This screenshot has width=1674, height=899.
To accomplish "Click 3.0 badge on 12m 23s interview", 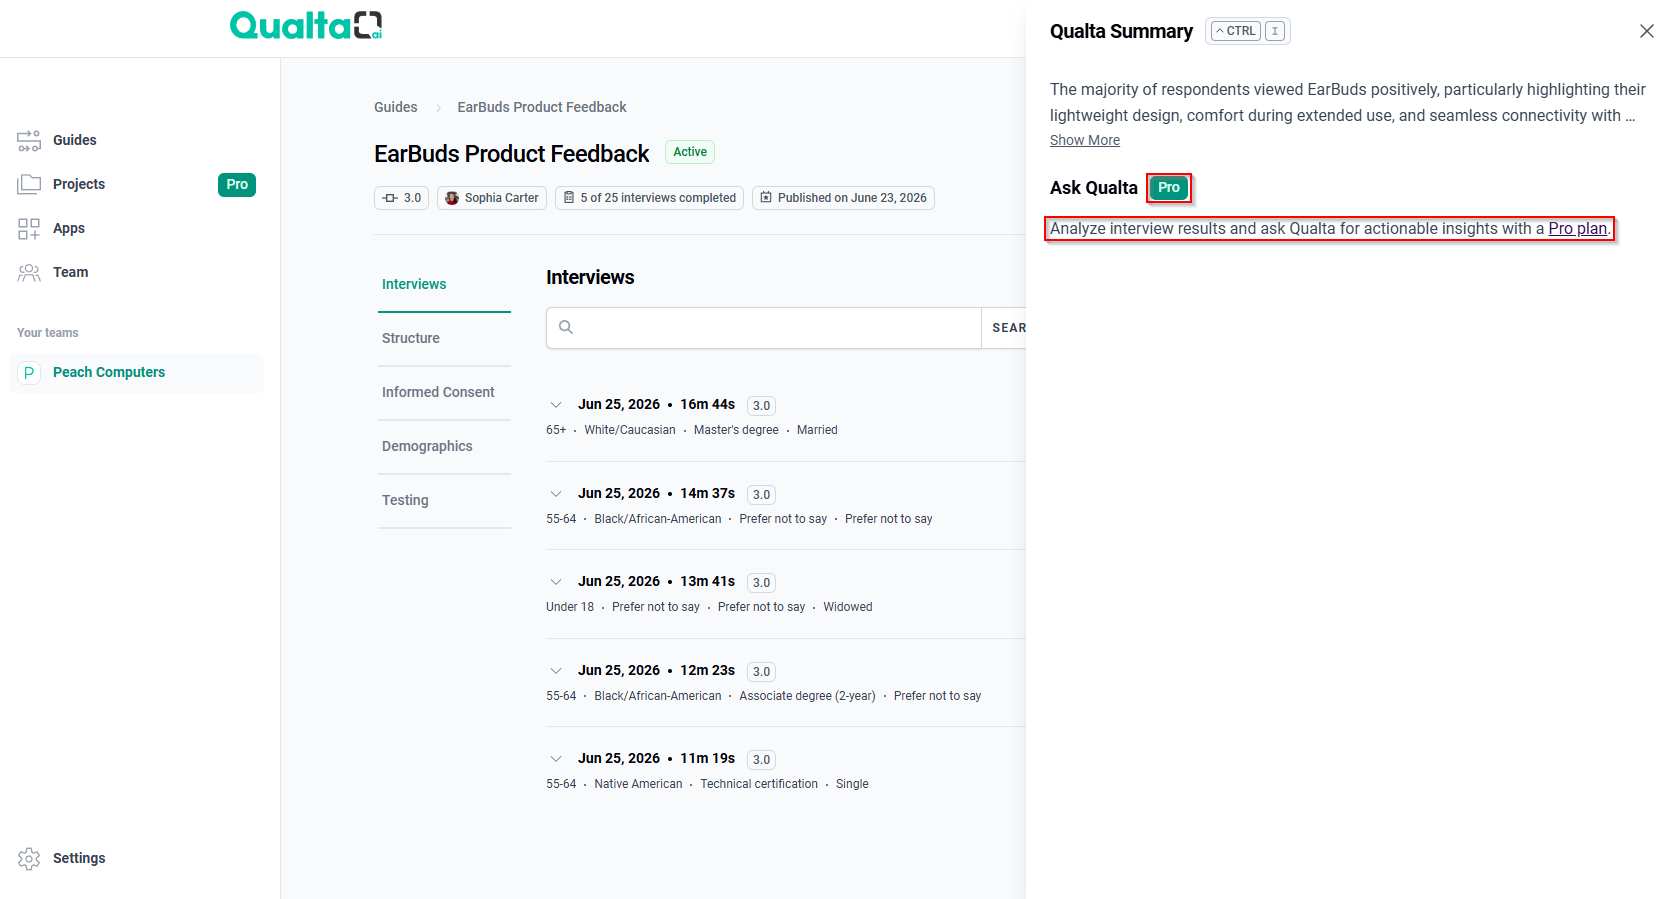I will pos(761,672).
